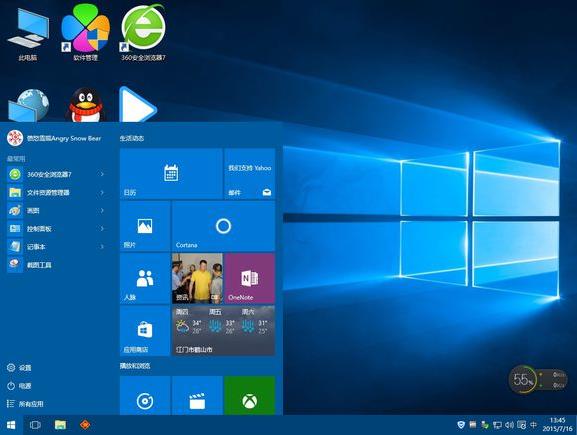Click the Angry Snow Bear user account

point(54,138)
